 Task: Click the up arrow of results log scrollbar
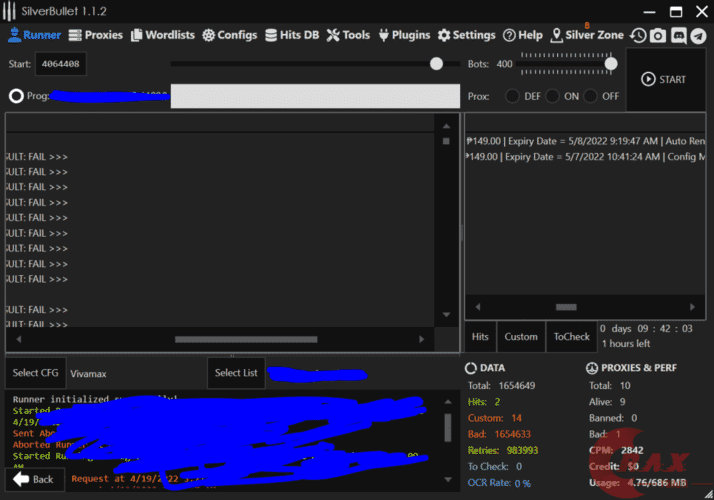(x=446, y=126)
